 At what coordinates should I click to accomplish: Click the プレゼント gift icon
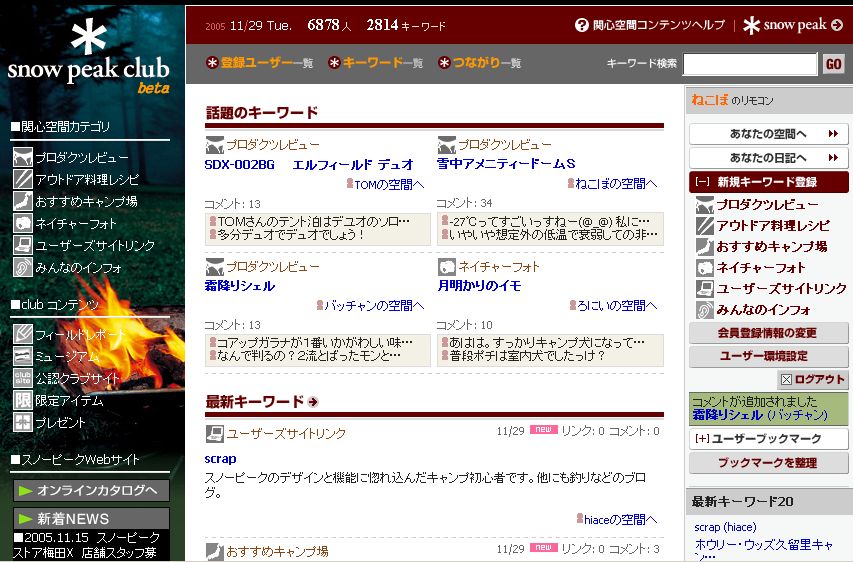23,422
